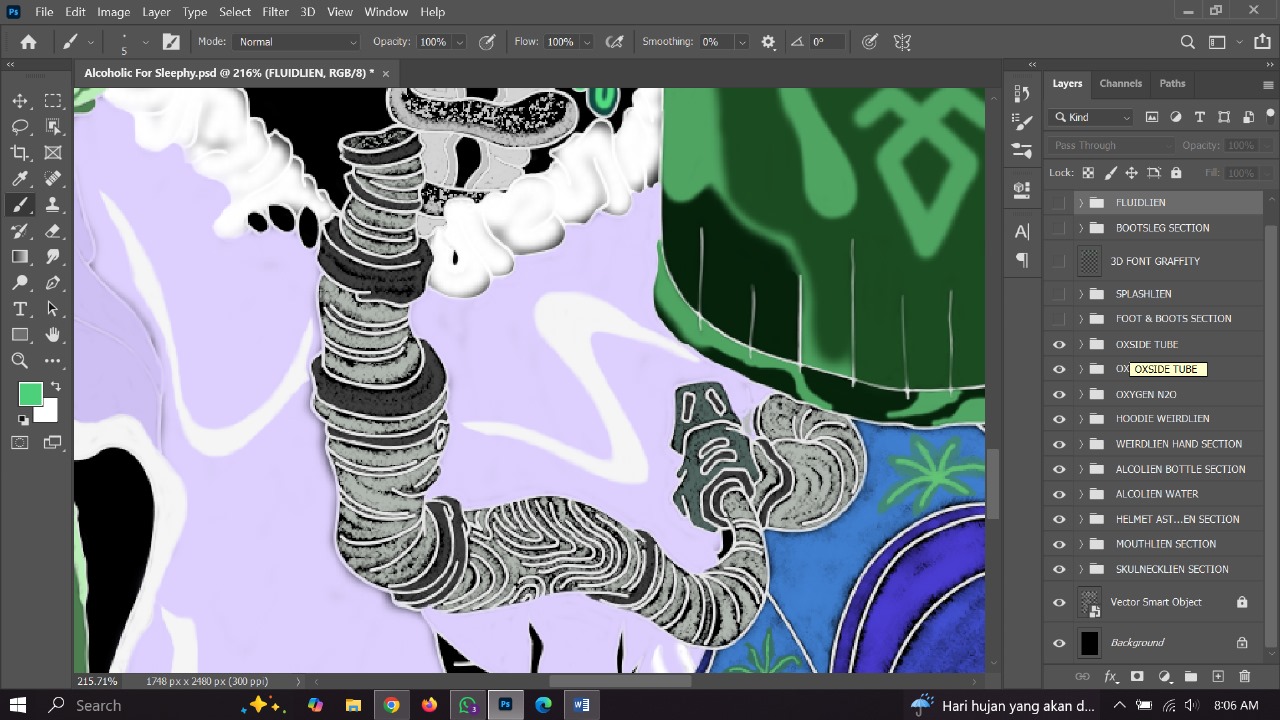Select the Zoom tool
Image resolution: width=1280 pixels, height=720 pixels.
[20, 361]
